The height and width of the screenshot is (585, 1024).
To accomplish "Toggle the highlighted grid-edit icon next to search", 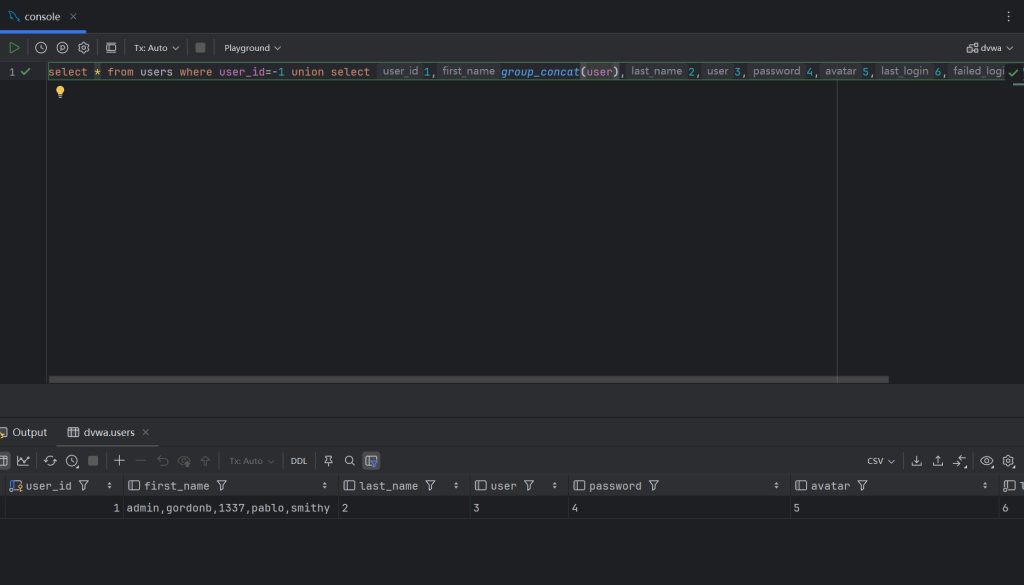I will tap(372, 461).
